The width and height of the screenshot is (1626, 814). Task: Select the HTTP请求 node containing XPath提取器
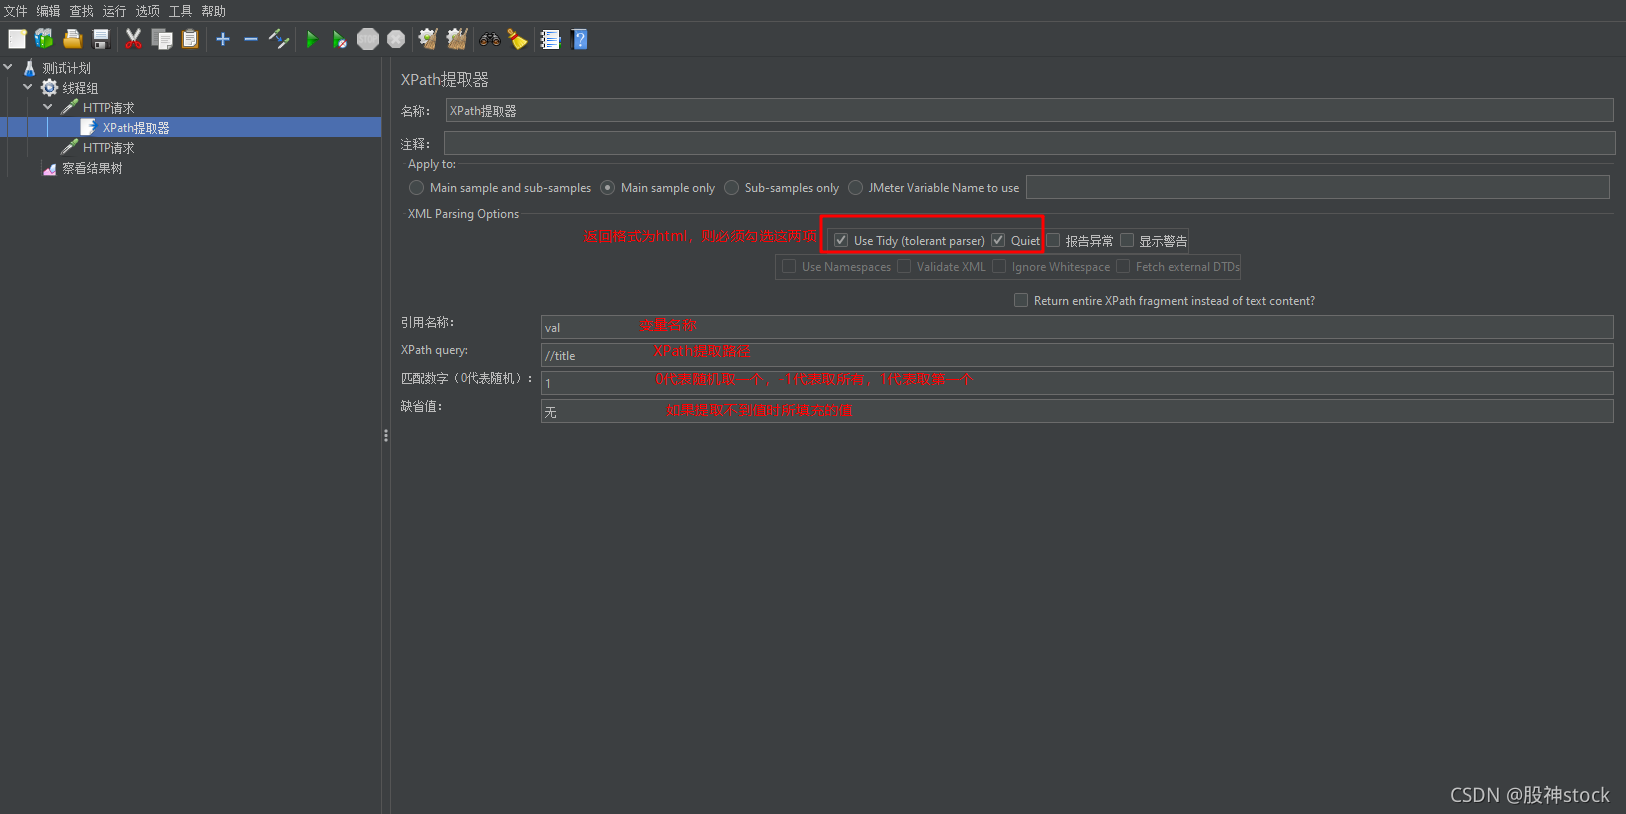108,108
